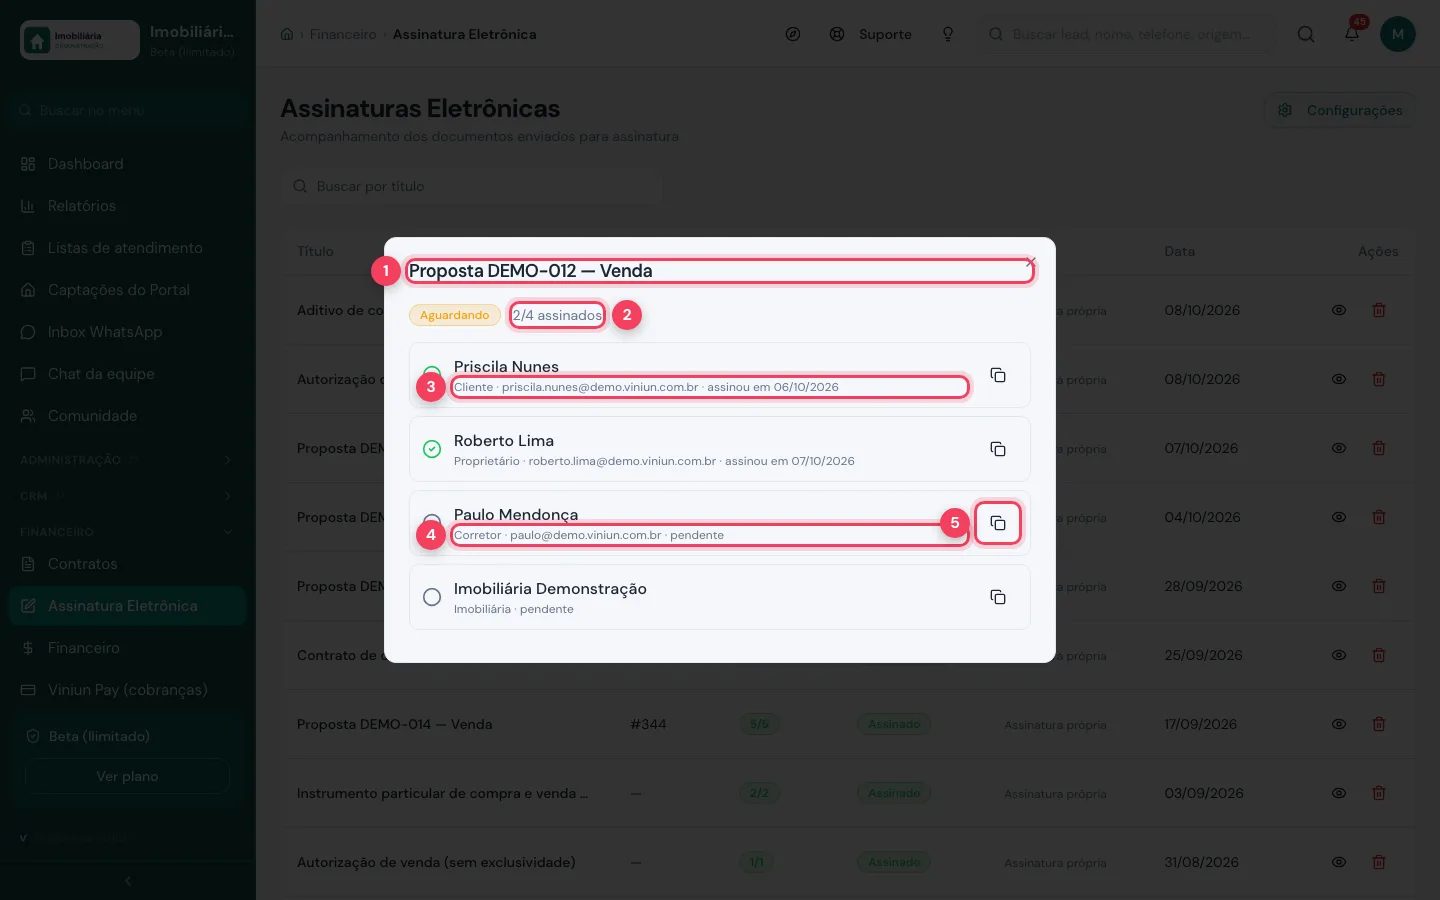This screenshot has width=1440, height=900.
Task: Click the lightbulb icon in top bar
Action: click(x=948, y=34)
